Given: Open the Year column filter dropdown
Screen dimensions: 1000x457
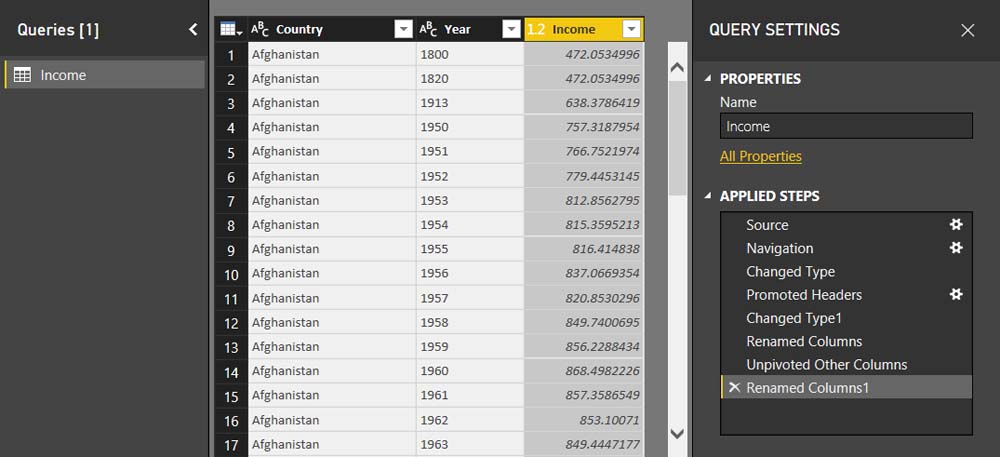Looking at the screenshot, I should [x=511, y=29].
